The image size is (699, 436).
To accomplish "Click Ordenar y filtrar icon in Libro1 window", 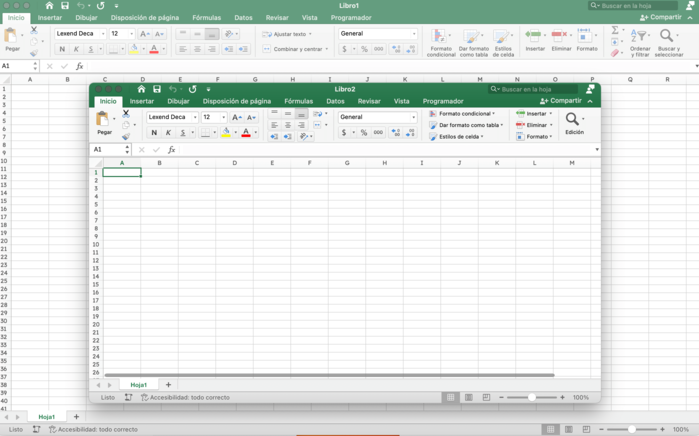I will click(640, 36).
